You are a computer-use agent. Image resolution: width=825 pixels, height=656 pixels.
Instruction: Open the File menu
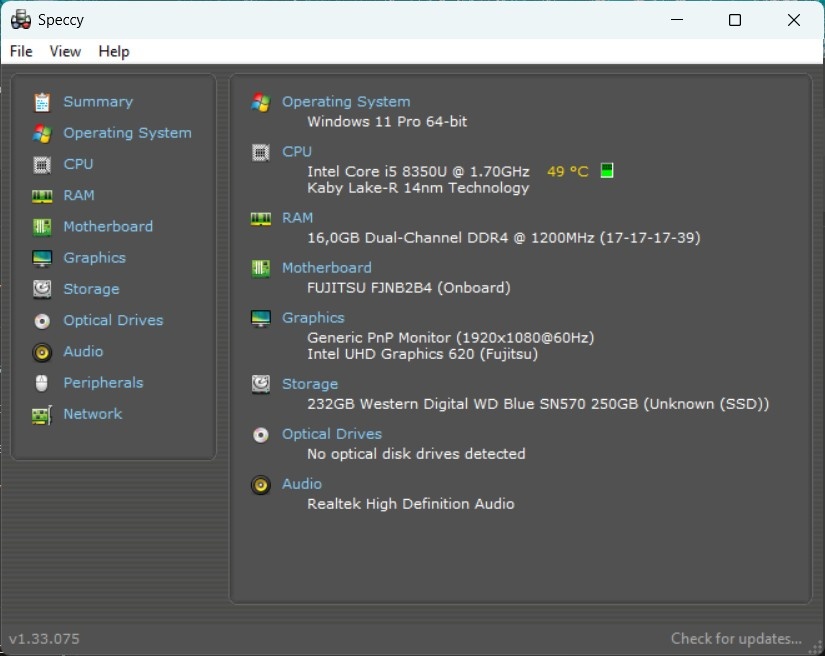tap(20, 51)
